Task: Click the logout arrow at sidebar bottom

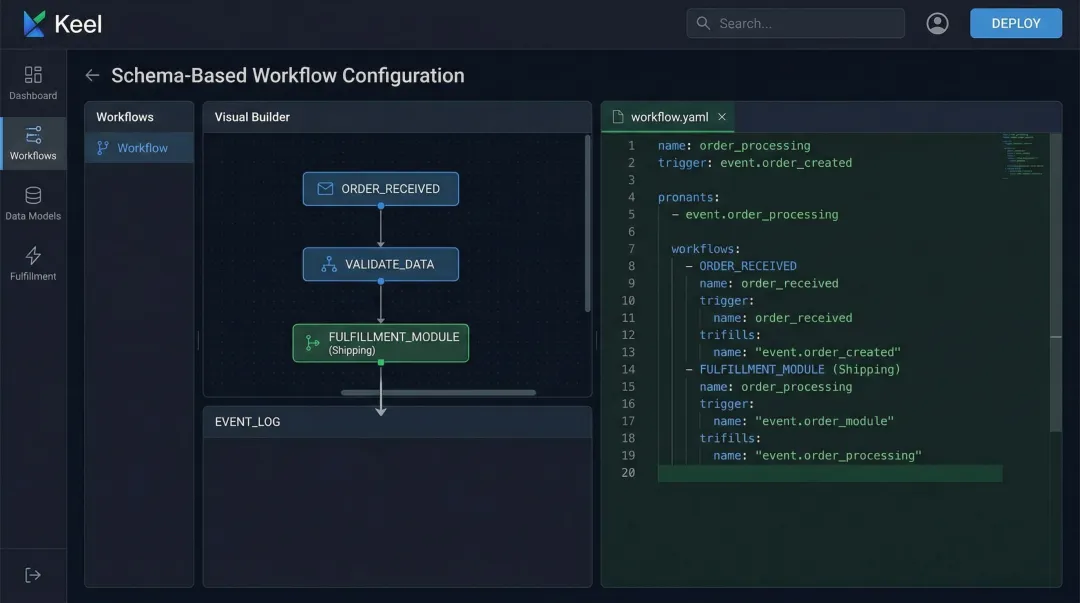Action: (32, 574)
